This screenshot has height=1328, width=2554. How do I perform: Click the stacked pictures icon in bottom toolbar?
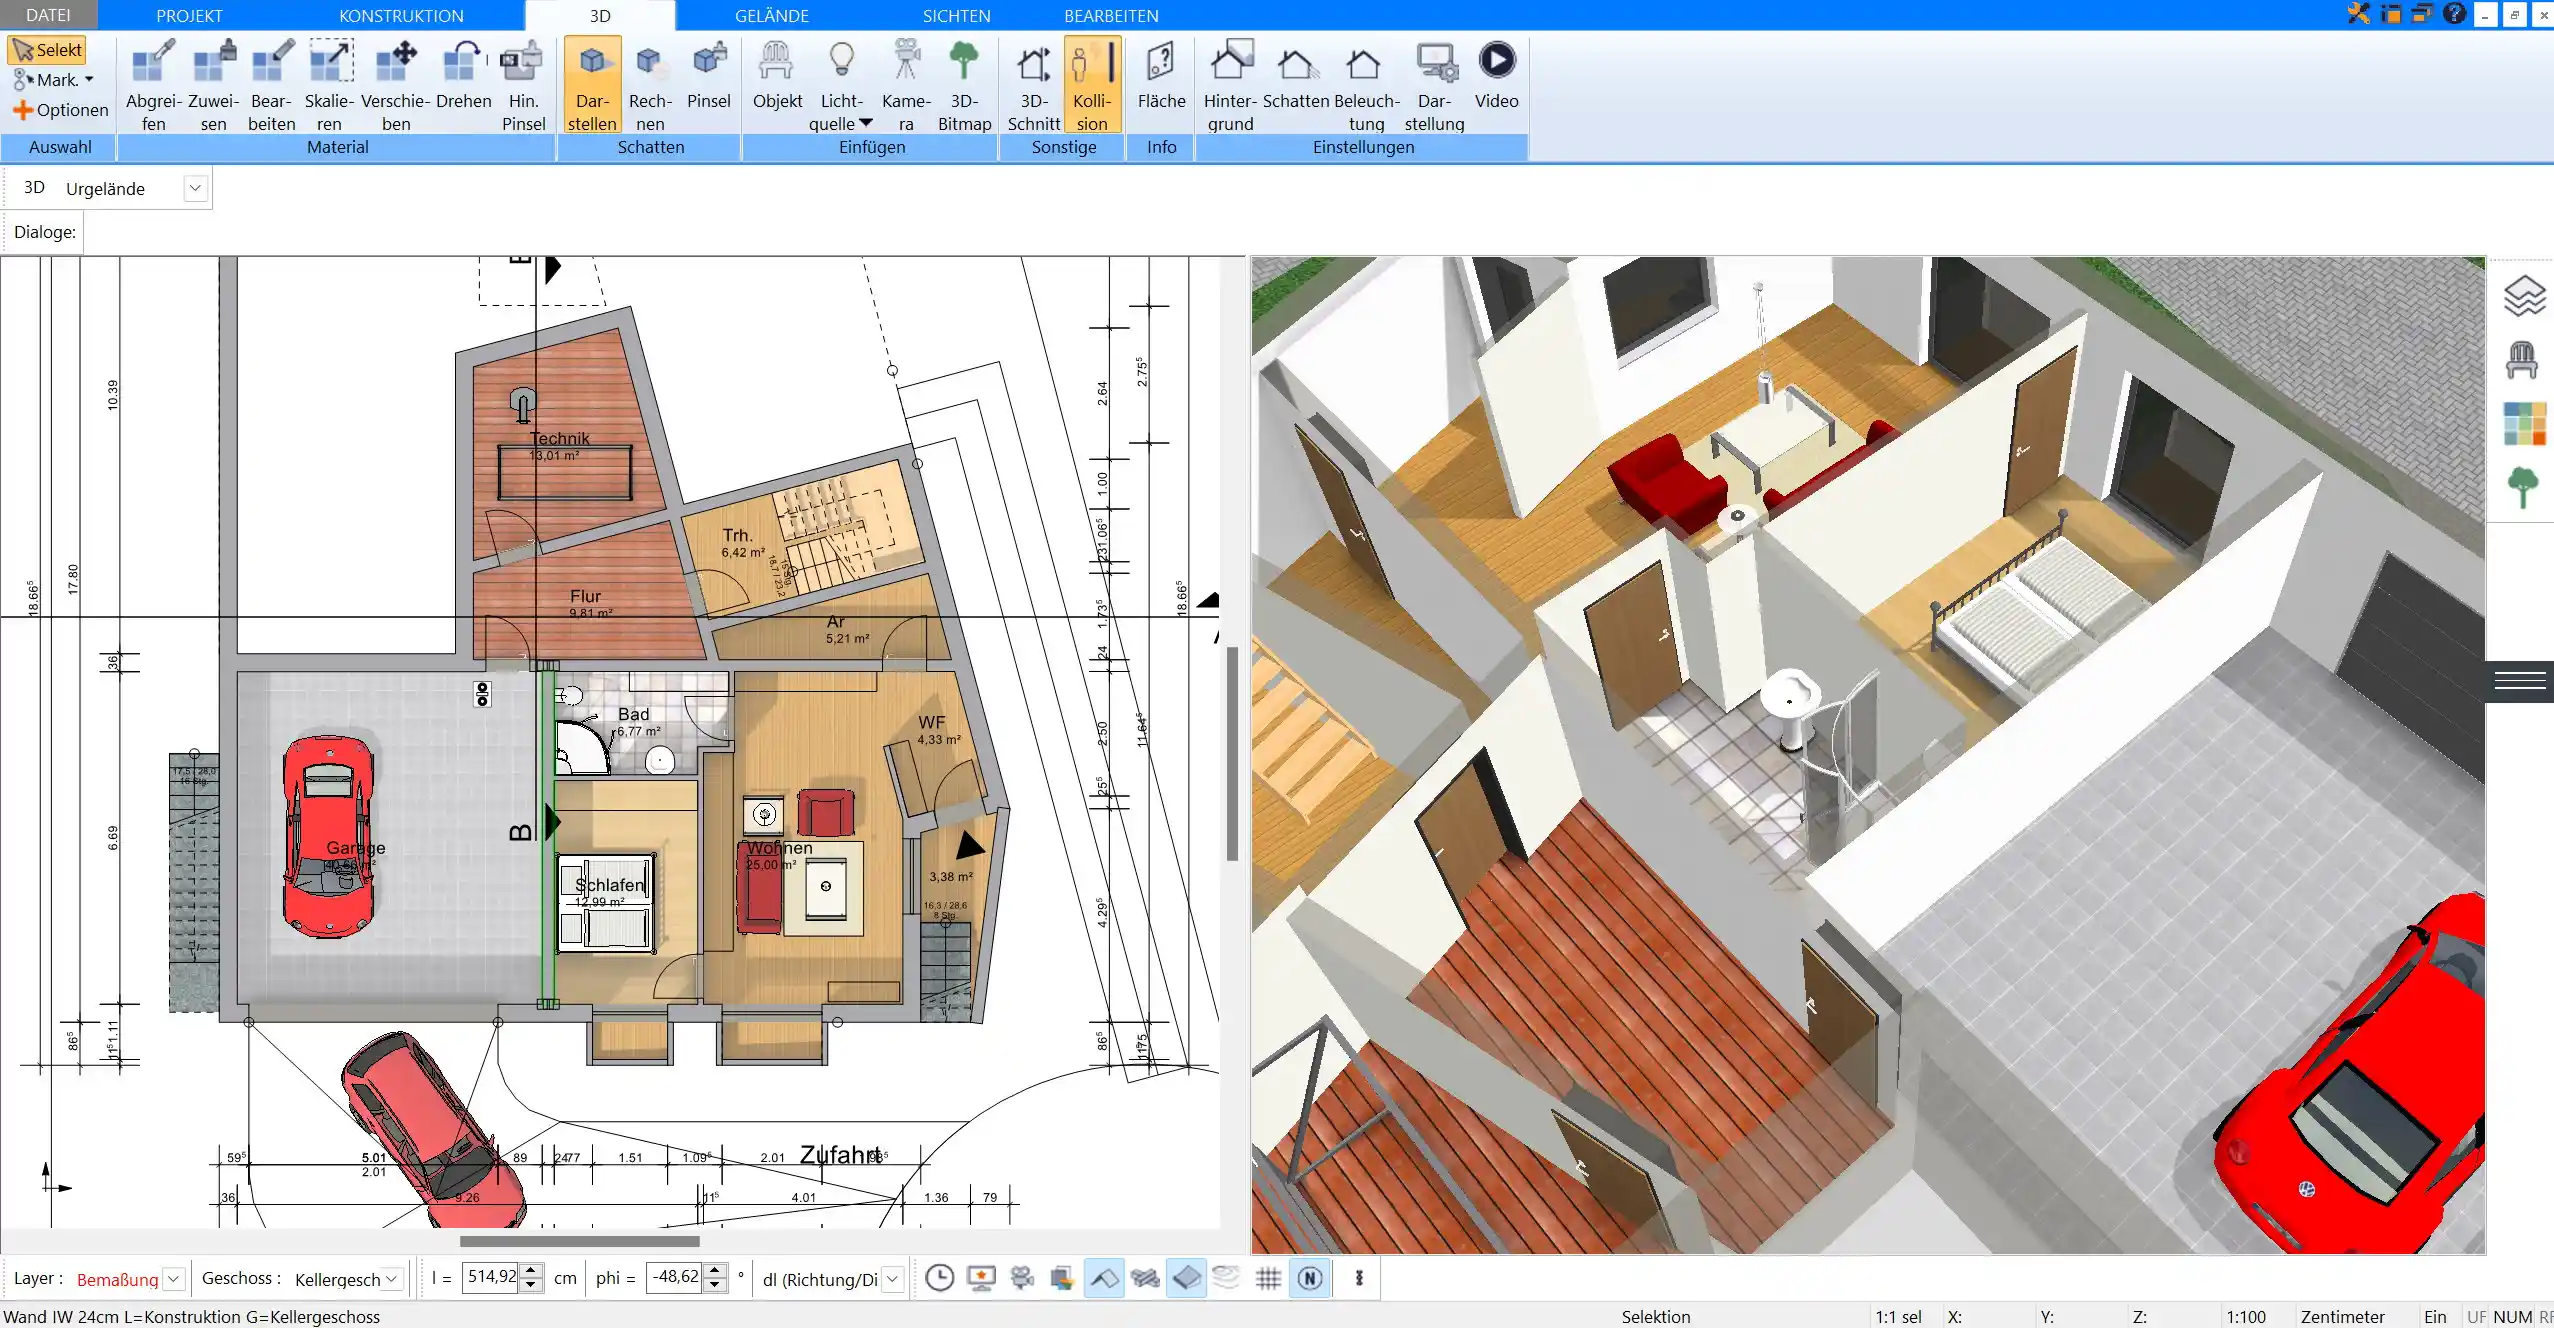[x=1062, y=1278]
